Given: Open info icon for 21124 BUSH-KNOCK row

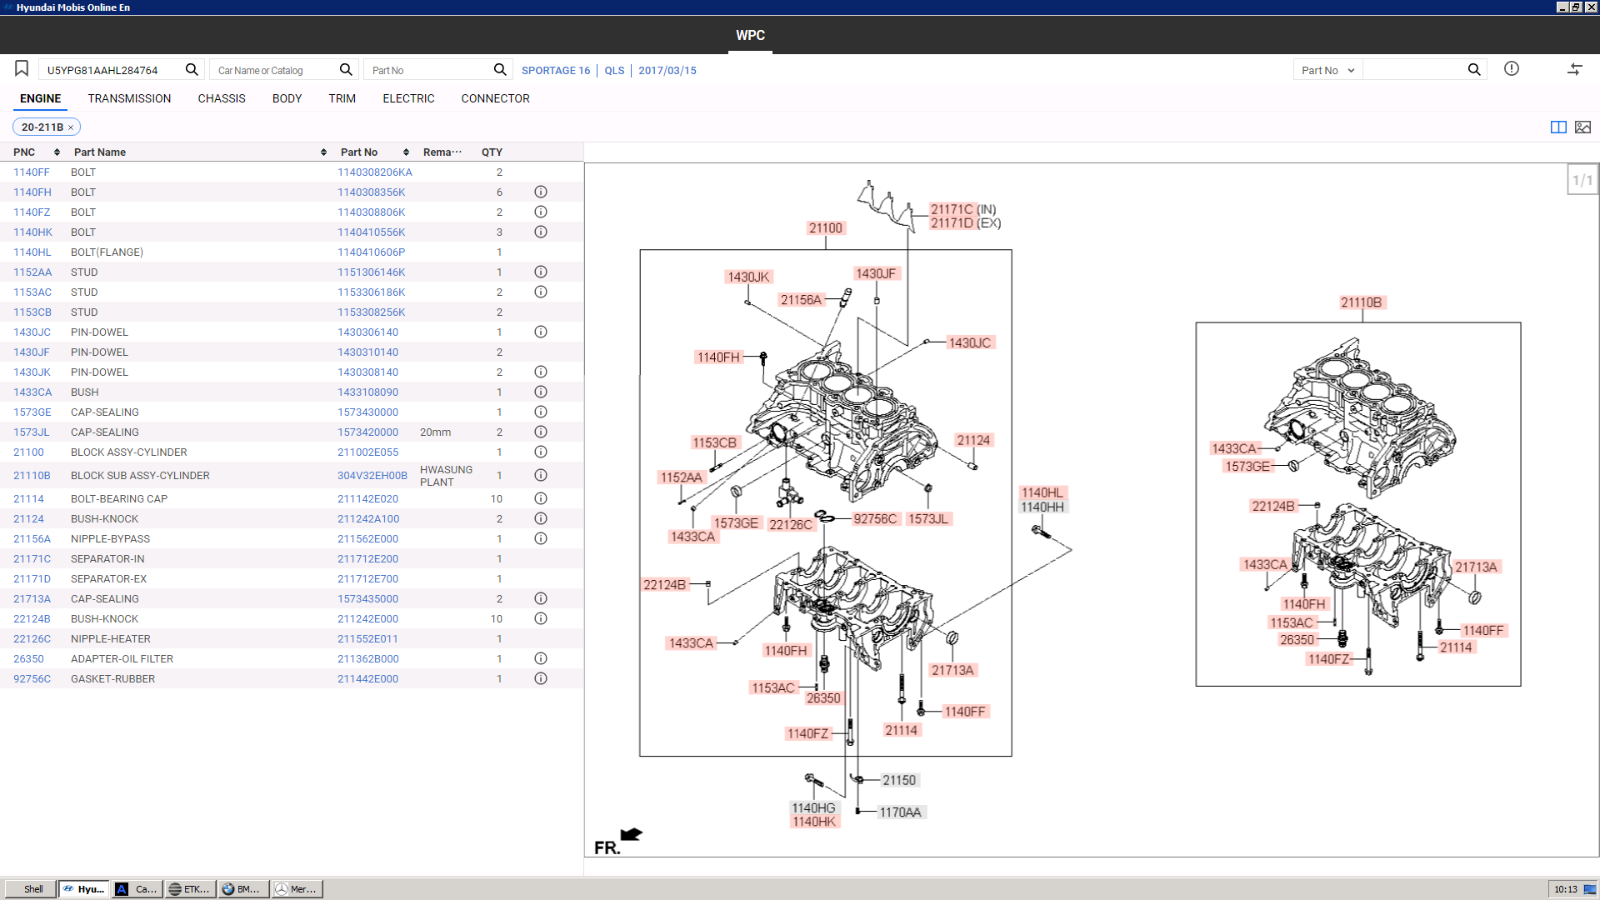Looking at the screenshot, I should [x=541, y=519].
